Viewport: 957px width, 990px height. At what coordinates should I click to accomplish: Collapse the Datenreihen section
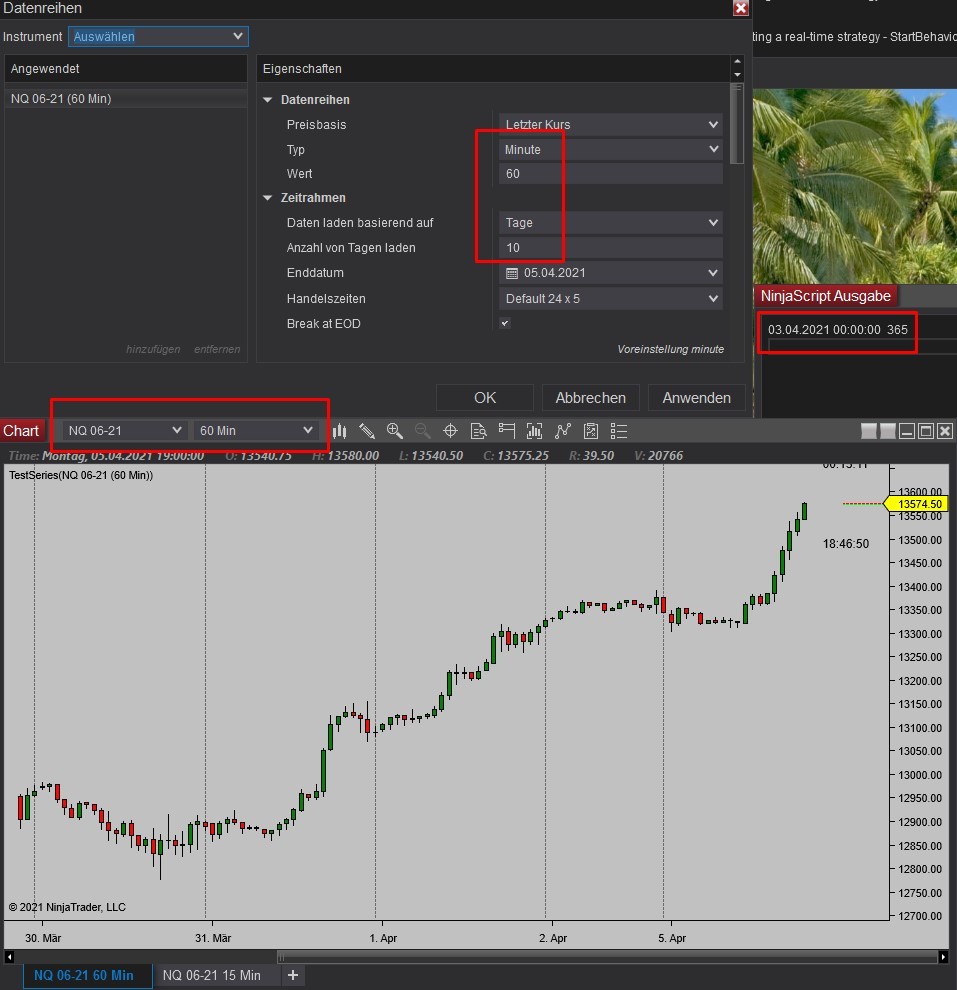point(268,100)
